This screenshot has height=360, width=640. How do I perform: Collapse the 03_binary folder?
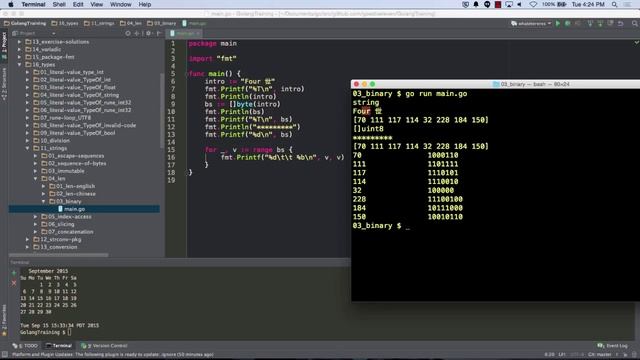(44, 201)
